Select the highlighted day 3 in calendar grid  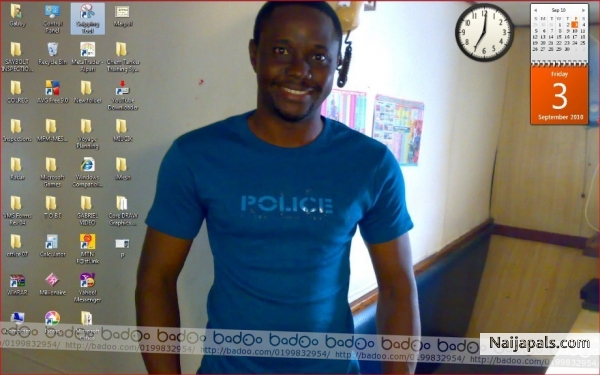(575, 24)
